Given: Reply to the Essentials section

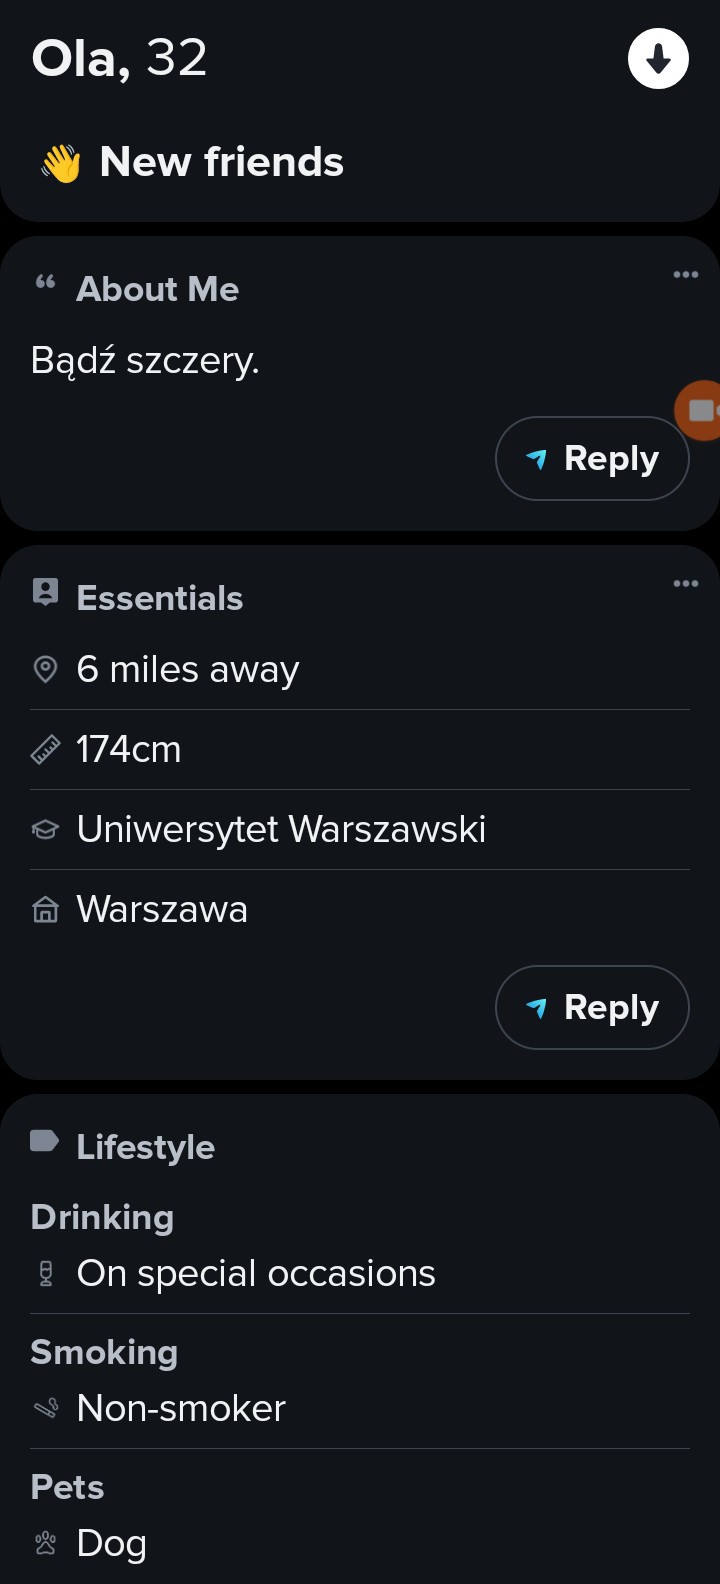Looking at the screenshot, I should [x=592, y=1008].
